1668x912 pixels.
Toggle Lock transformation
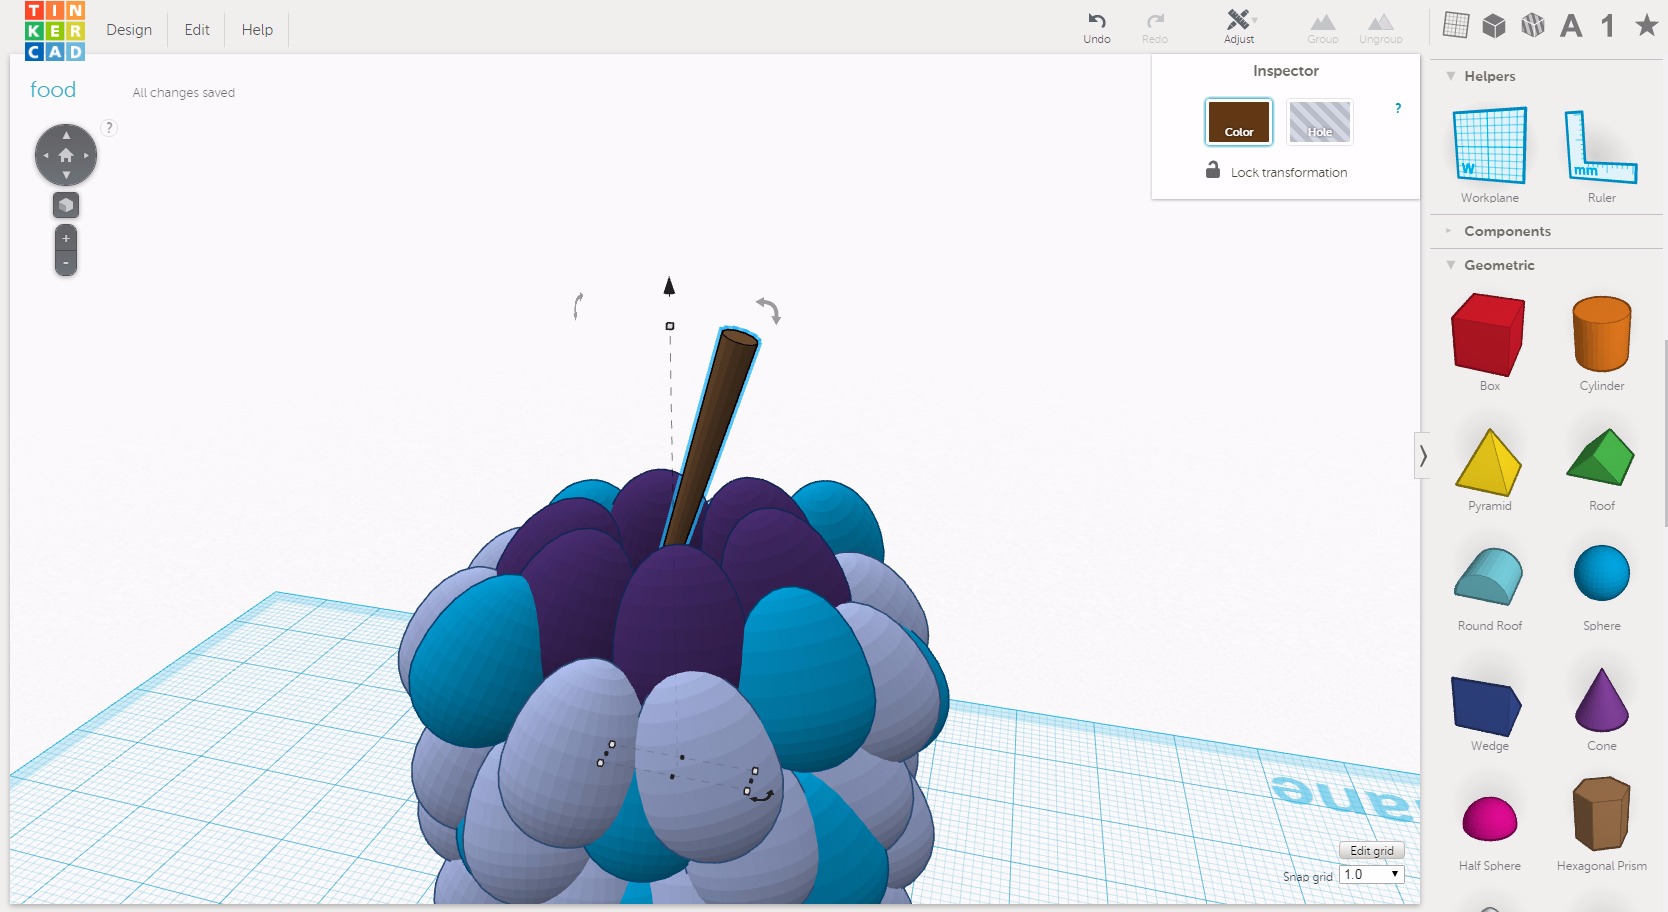1276,171
